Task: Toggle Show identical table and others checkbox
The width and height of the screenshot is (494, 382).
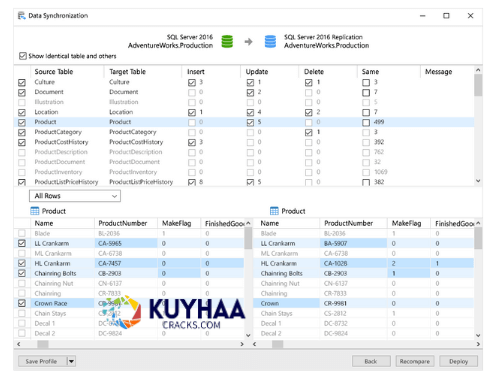Action: (x=22, y=56)
